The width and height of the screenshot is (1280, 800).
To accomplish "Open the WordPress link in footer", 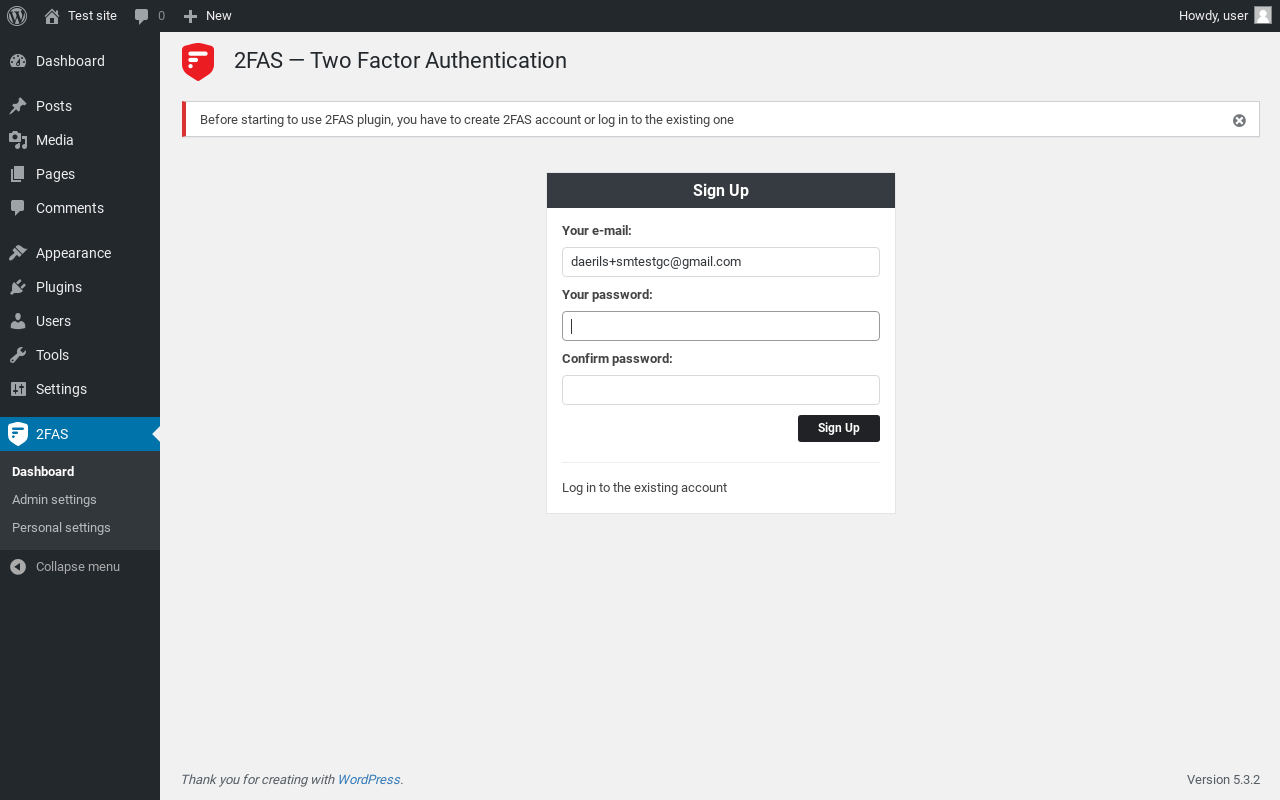I will 369,780.
